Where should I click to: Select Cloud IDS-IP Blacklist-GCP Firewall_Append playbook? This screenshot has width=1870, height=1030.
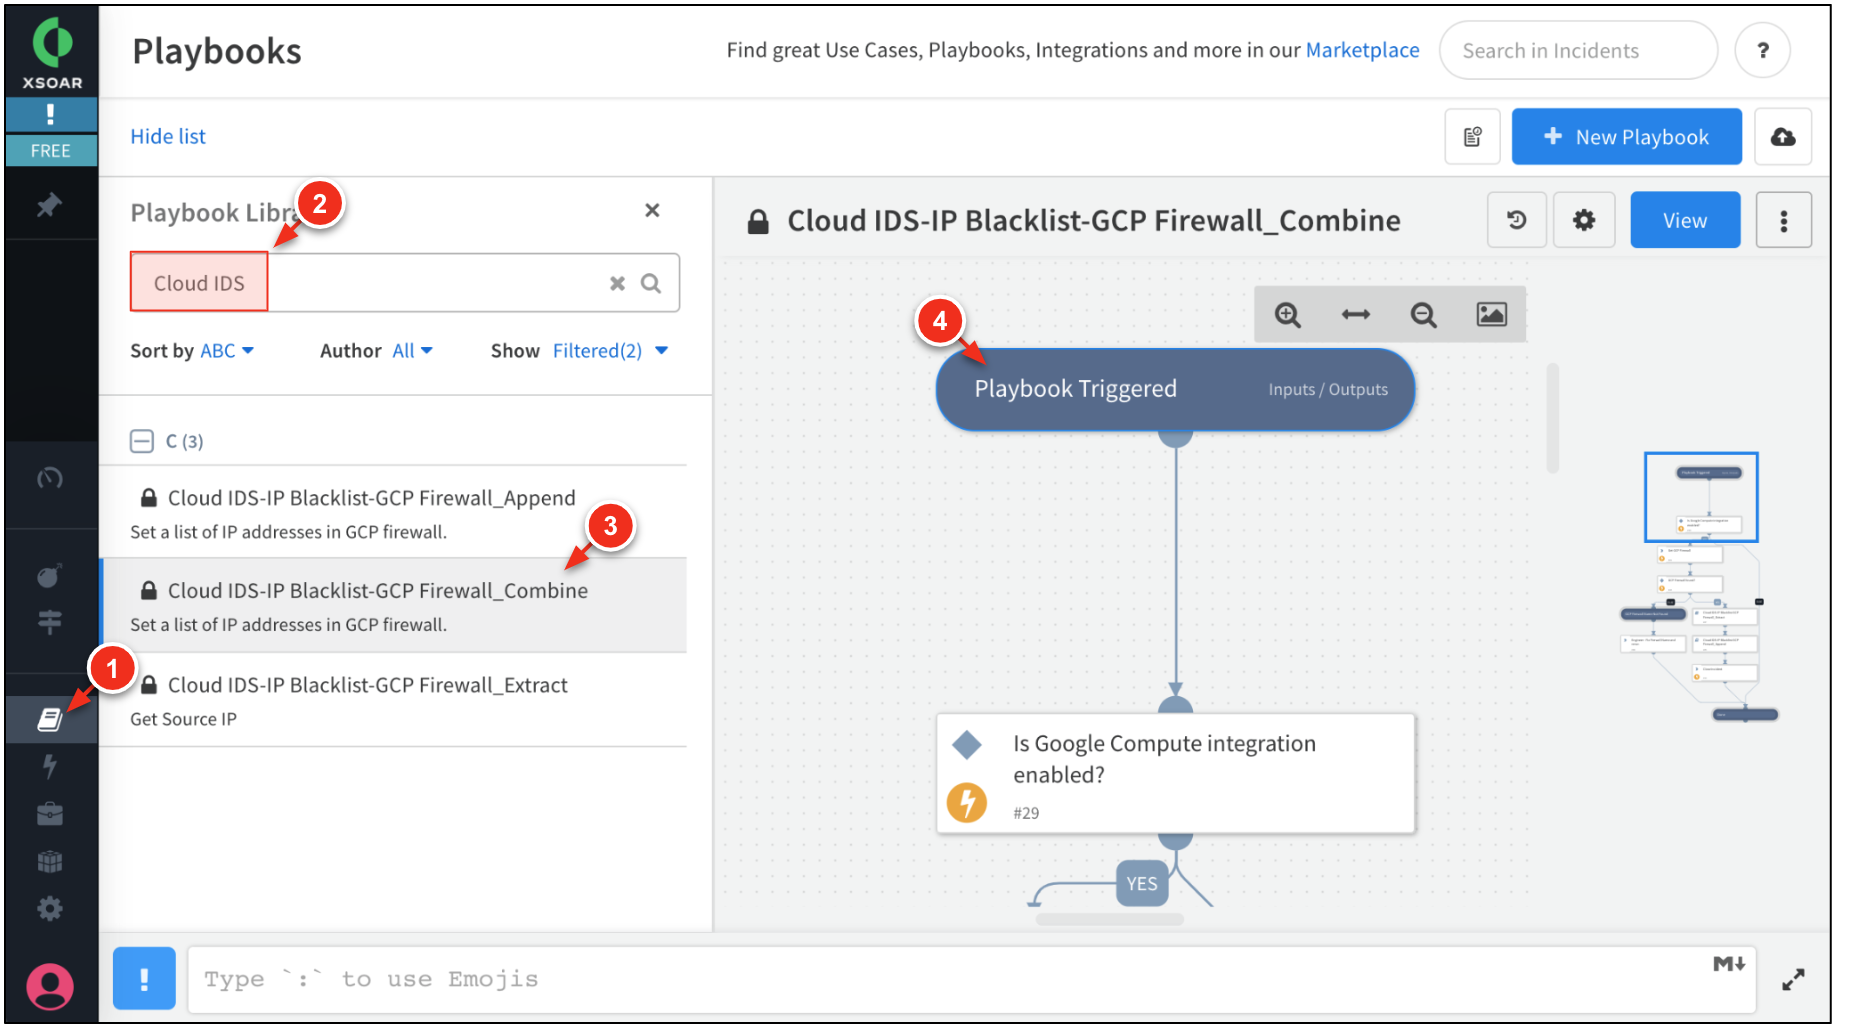[x=371, y=498]
